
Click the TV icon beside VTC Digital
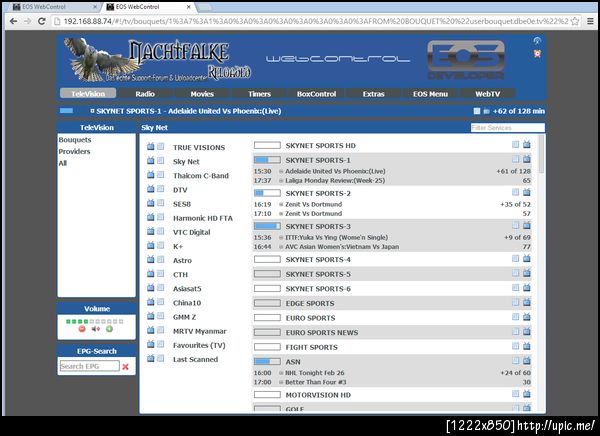151,231
